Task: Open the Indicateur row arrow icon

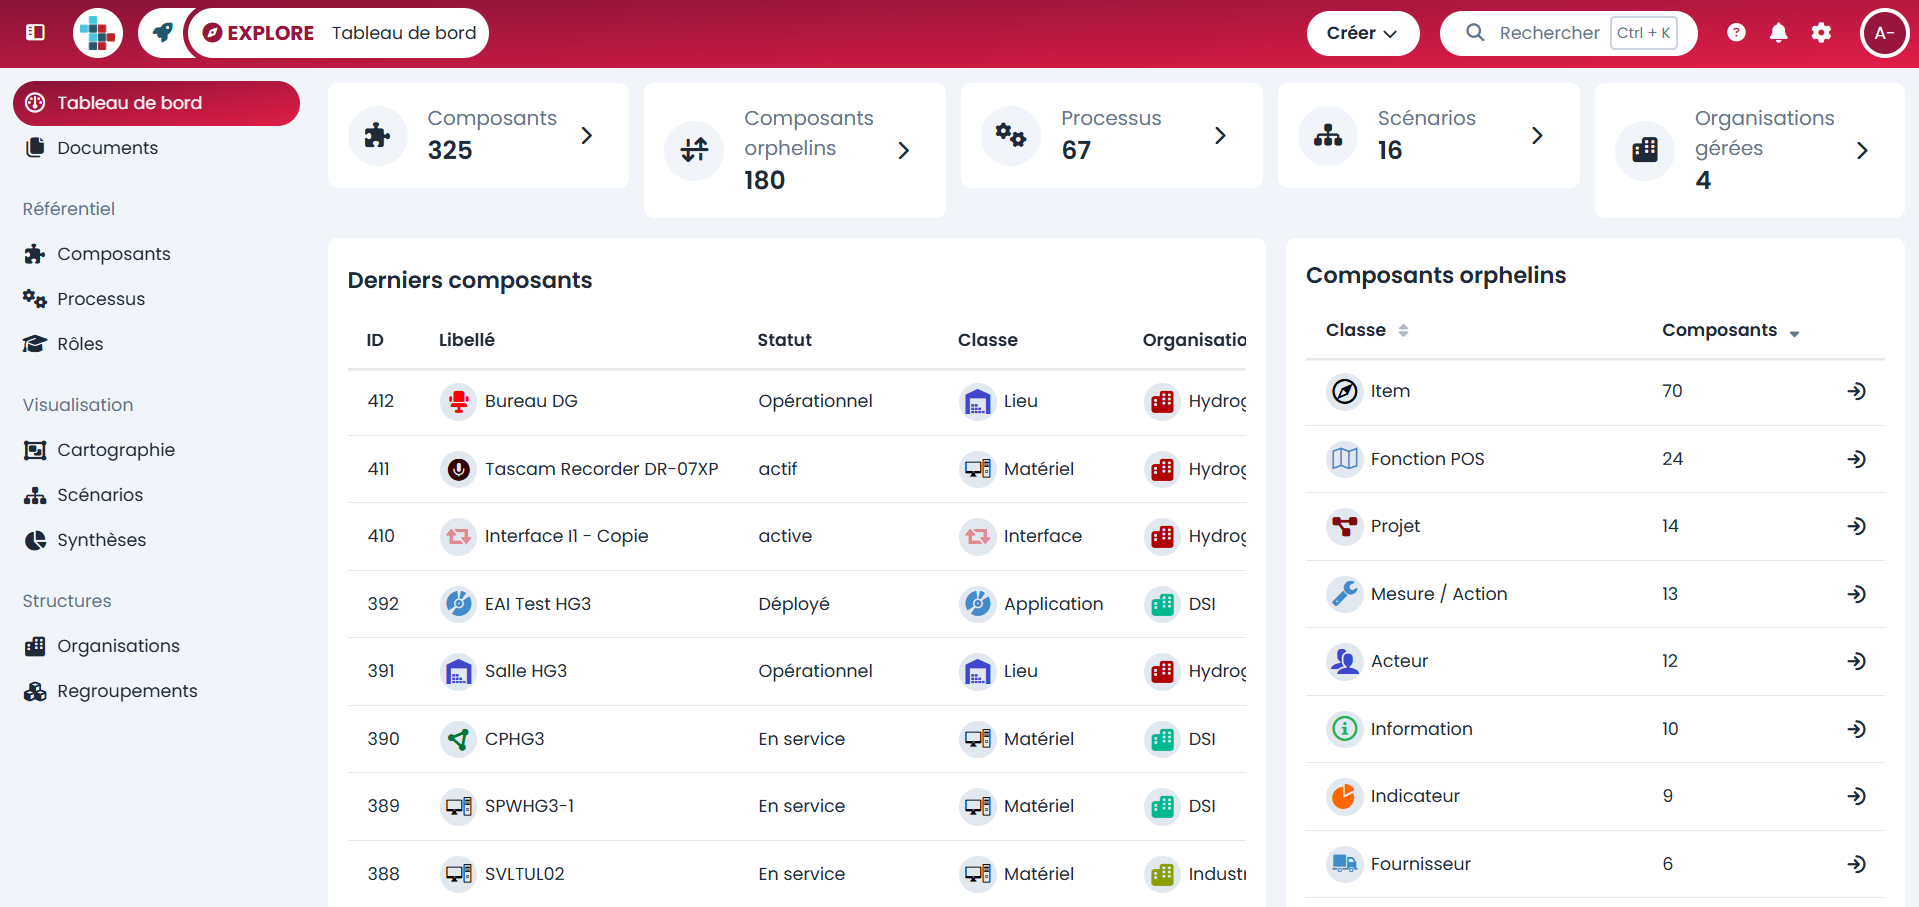Action: (x=1857, y=796)
